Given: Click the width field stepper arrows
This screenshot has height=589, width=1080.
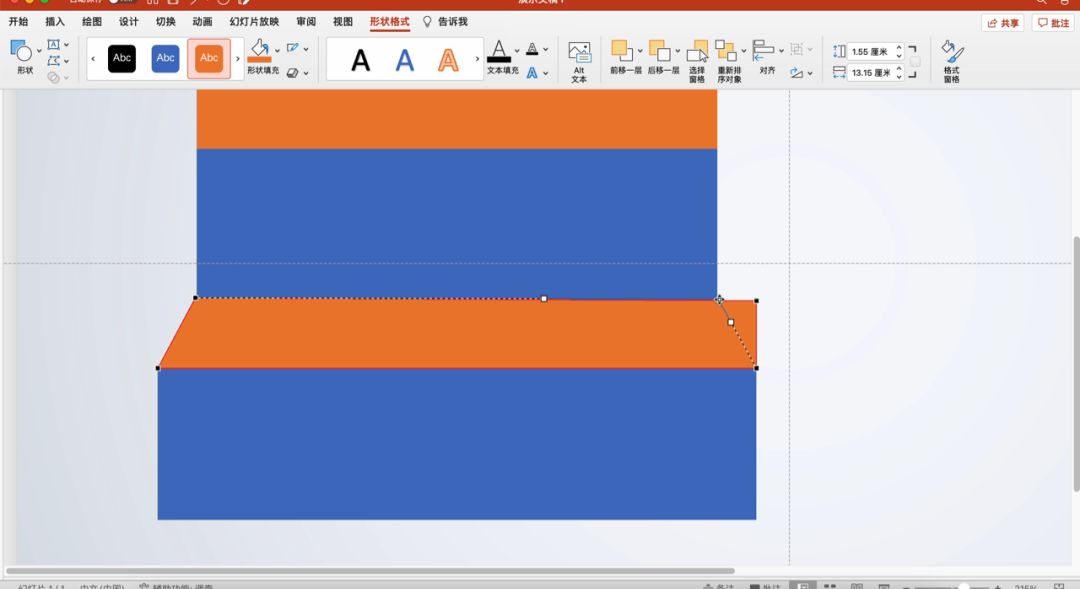Looking at the screenshot, I should (899, 72).
